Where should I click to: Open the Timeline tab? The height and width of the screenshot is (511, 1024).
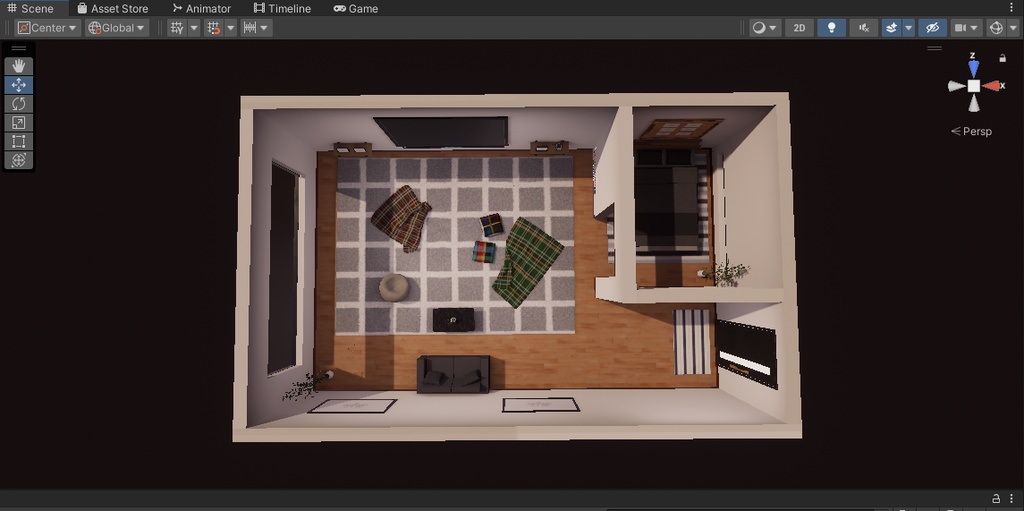click(282, 8)
